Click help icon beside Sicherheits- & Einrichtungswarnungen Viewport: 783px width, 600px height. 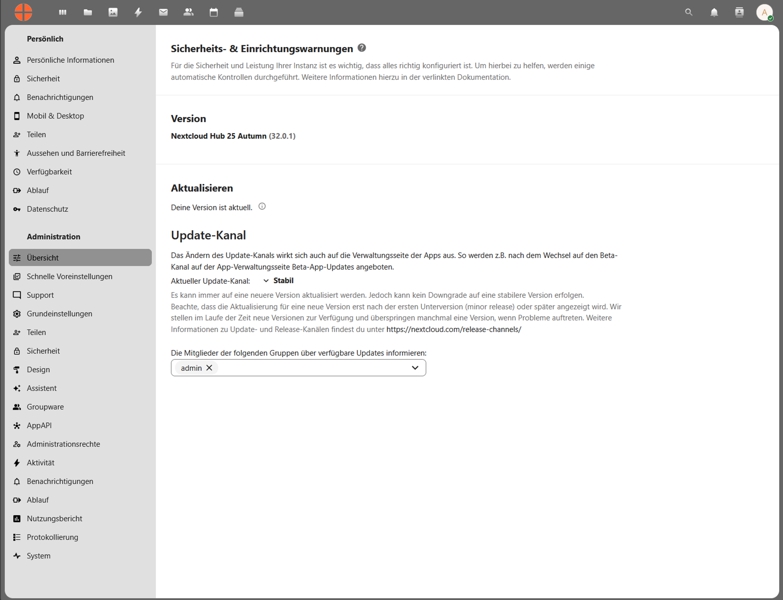tap(362, 48)
